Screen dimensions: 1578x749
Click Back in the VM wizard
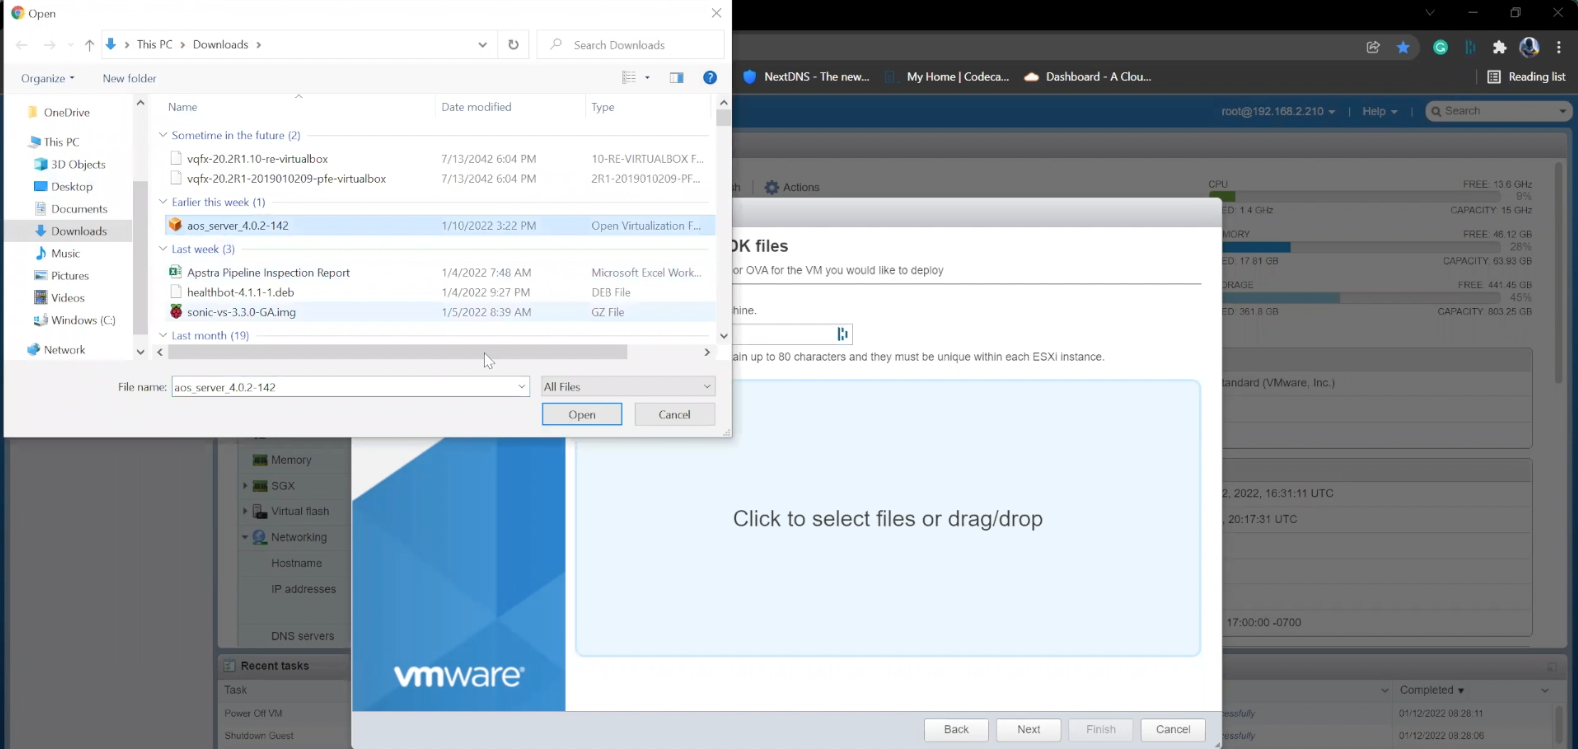coord(956,730)
